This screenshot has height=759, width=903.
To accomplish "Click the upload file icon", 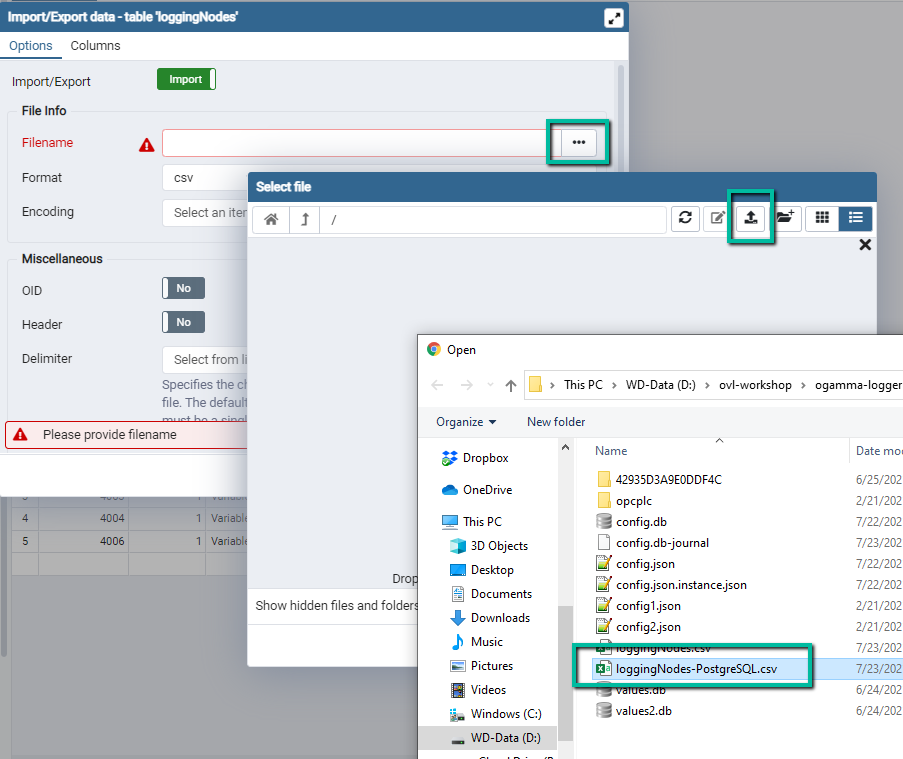I will pos(750,219).
